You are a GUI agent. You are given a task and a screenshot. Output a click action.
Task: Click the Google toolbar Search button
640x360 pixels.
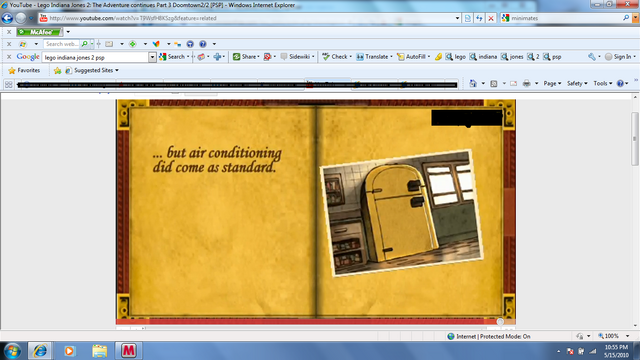click(173, 57)
